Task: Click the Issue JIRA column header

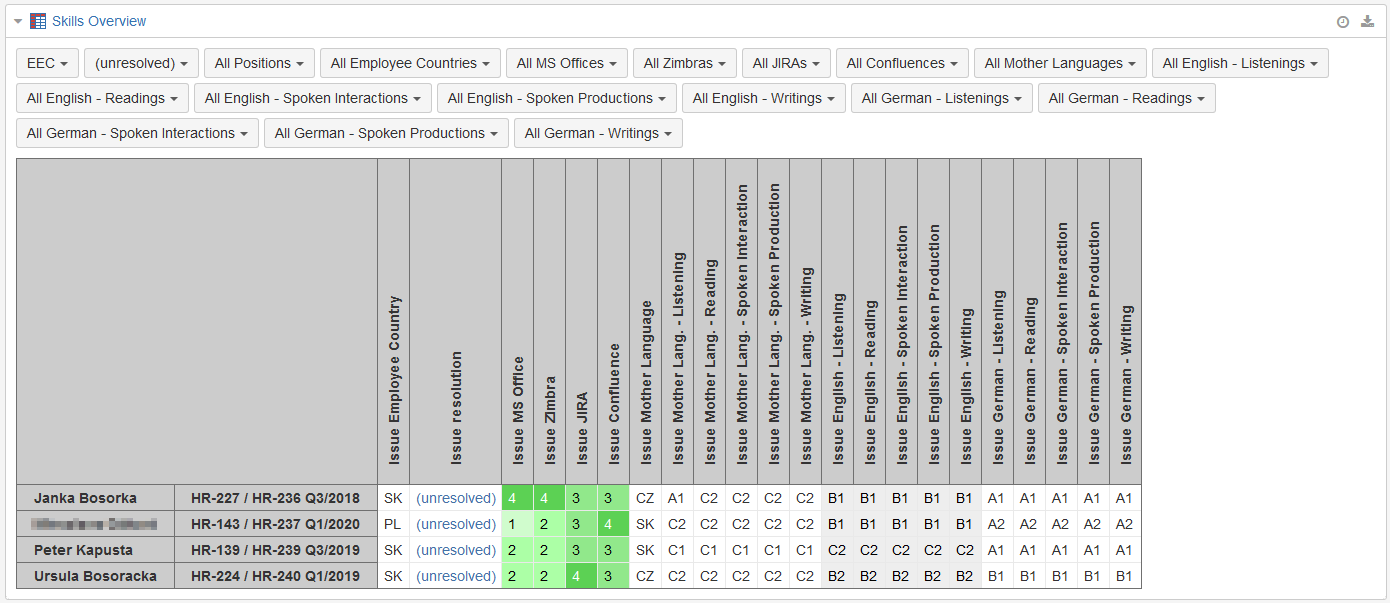Action: 582,322
